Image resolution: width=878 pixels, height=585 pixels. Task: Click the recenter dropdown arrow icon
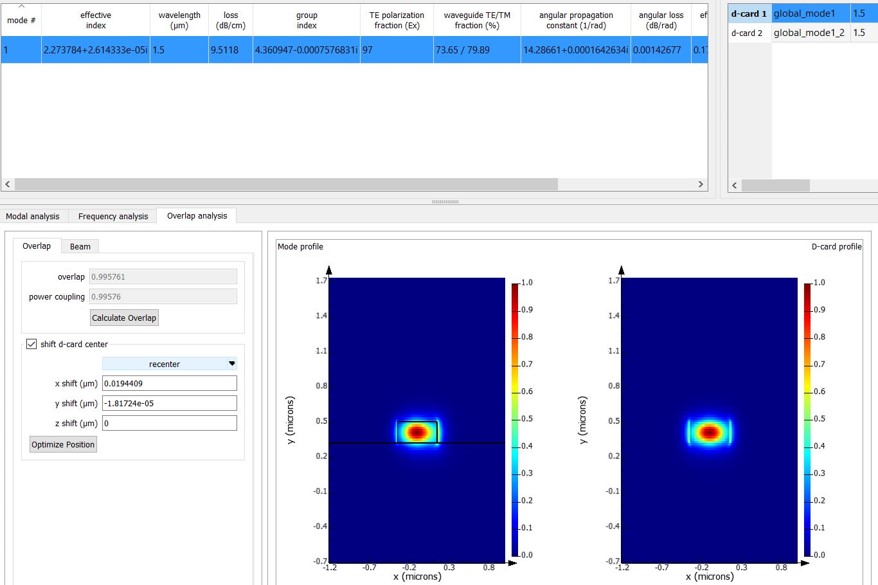tap(230, 362)
